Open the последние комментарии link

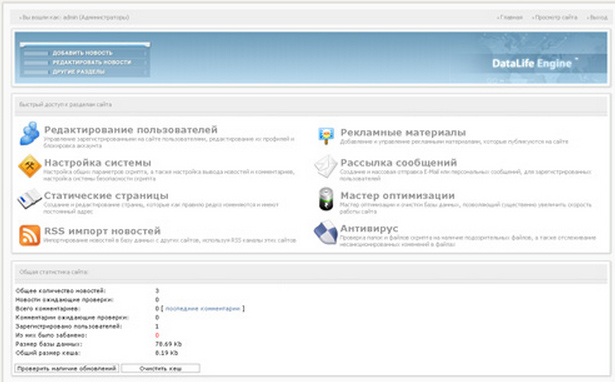tap(202, 309)
